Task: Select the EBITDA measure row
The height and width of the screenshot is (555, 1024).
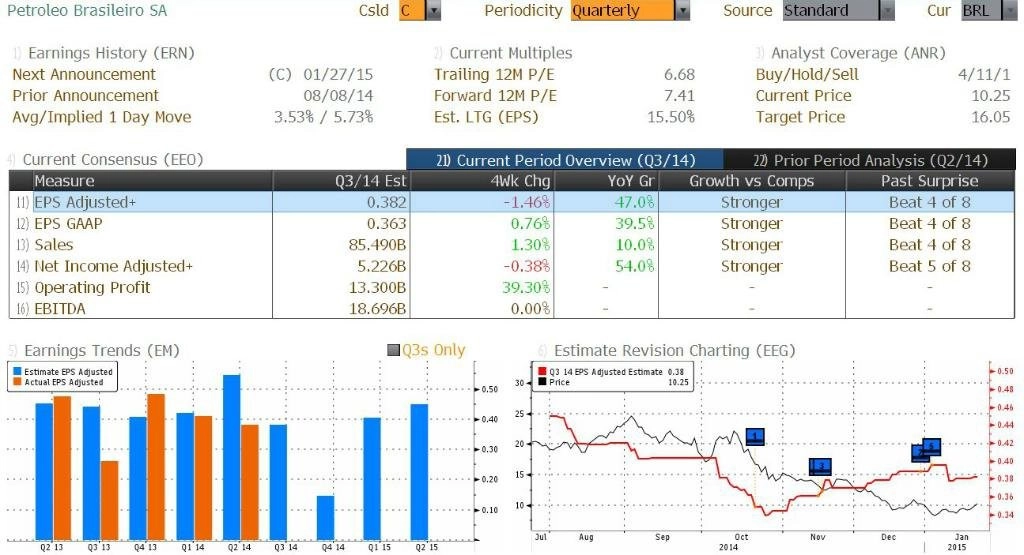Action: tap(512, 308)
